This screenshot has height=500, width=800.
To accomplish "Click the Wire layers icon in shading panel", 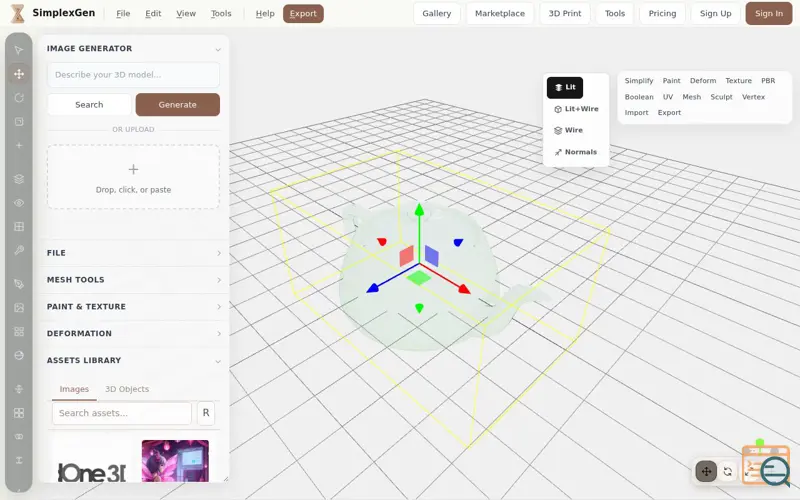I will pos(558,131).
